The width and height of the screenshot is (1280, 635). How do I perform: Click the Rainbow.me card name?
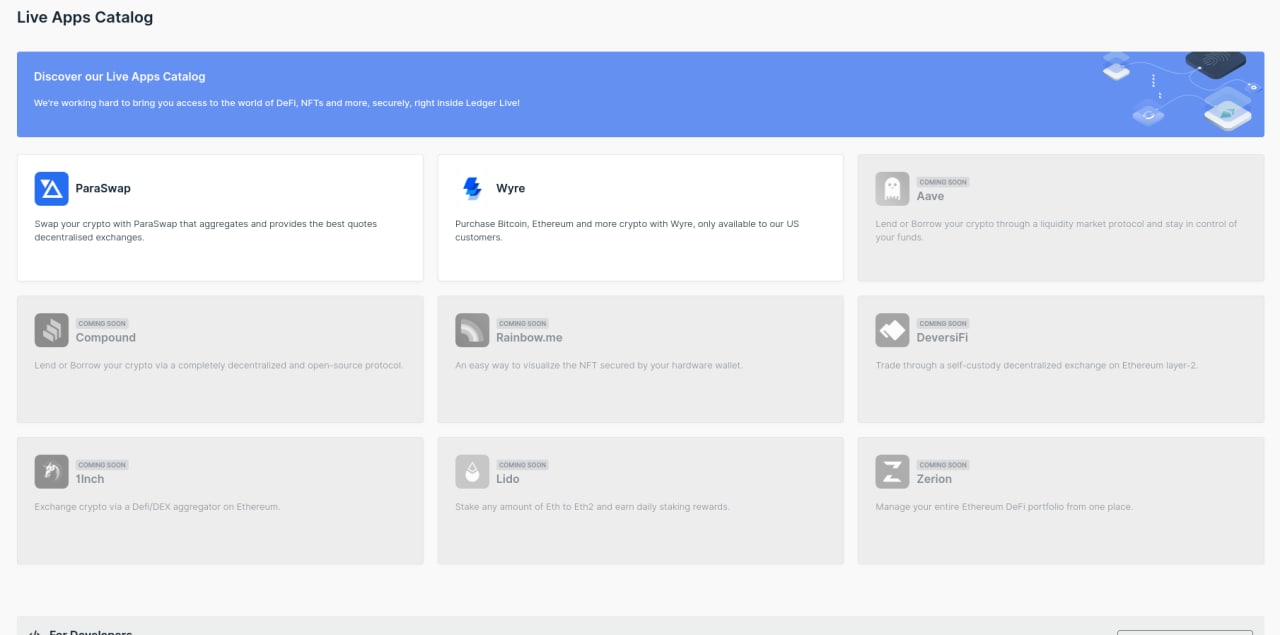(x=529, y=338)
